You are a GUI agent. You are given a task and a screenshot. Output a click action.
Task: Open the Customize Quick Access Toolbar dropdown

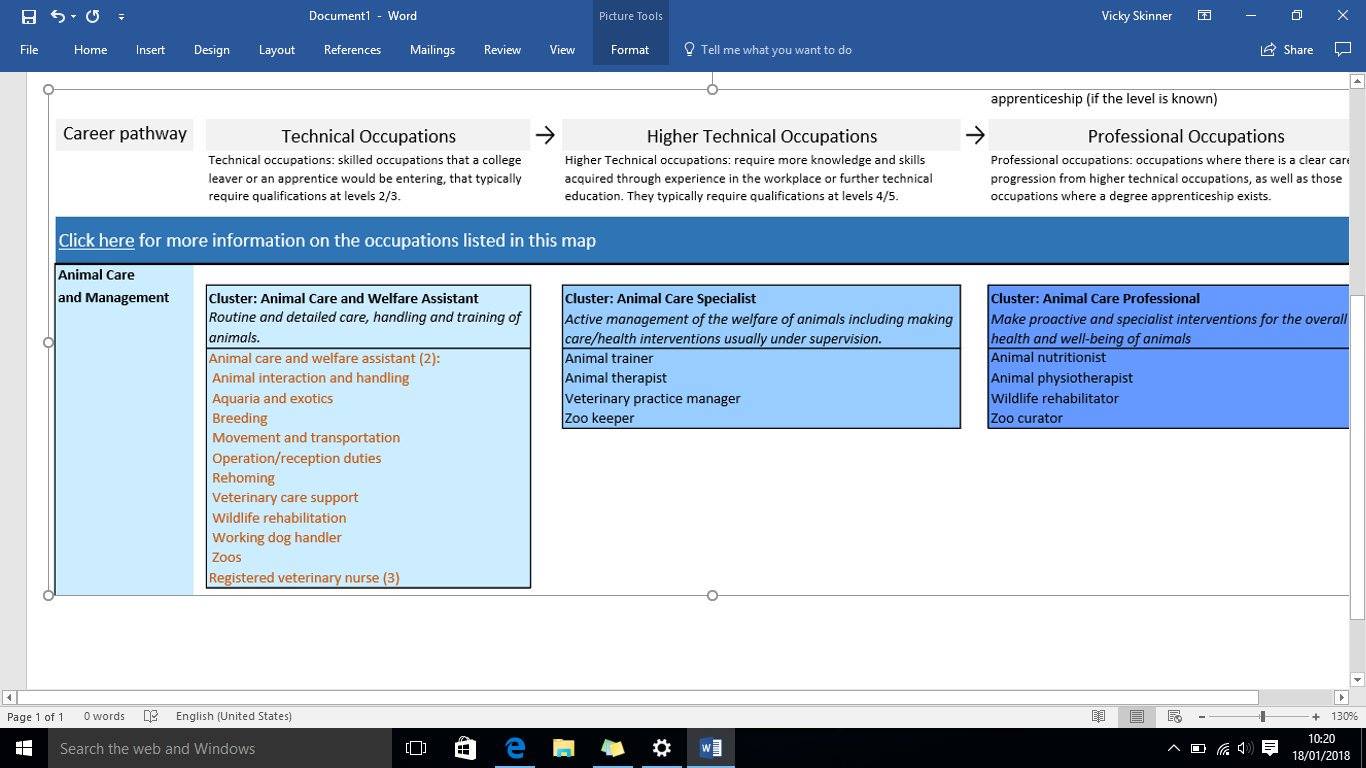click(121, 17)
